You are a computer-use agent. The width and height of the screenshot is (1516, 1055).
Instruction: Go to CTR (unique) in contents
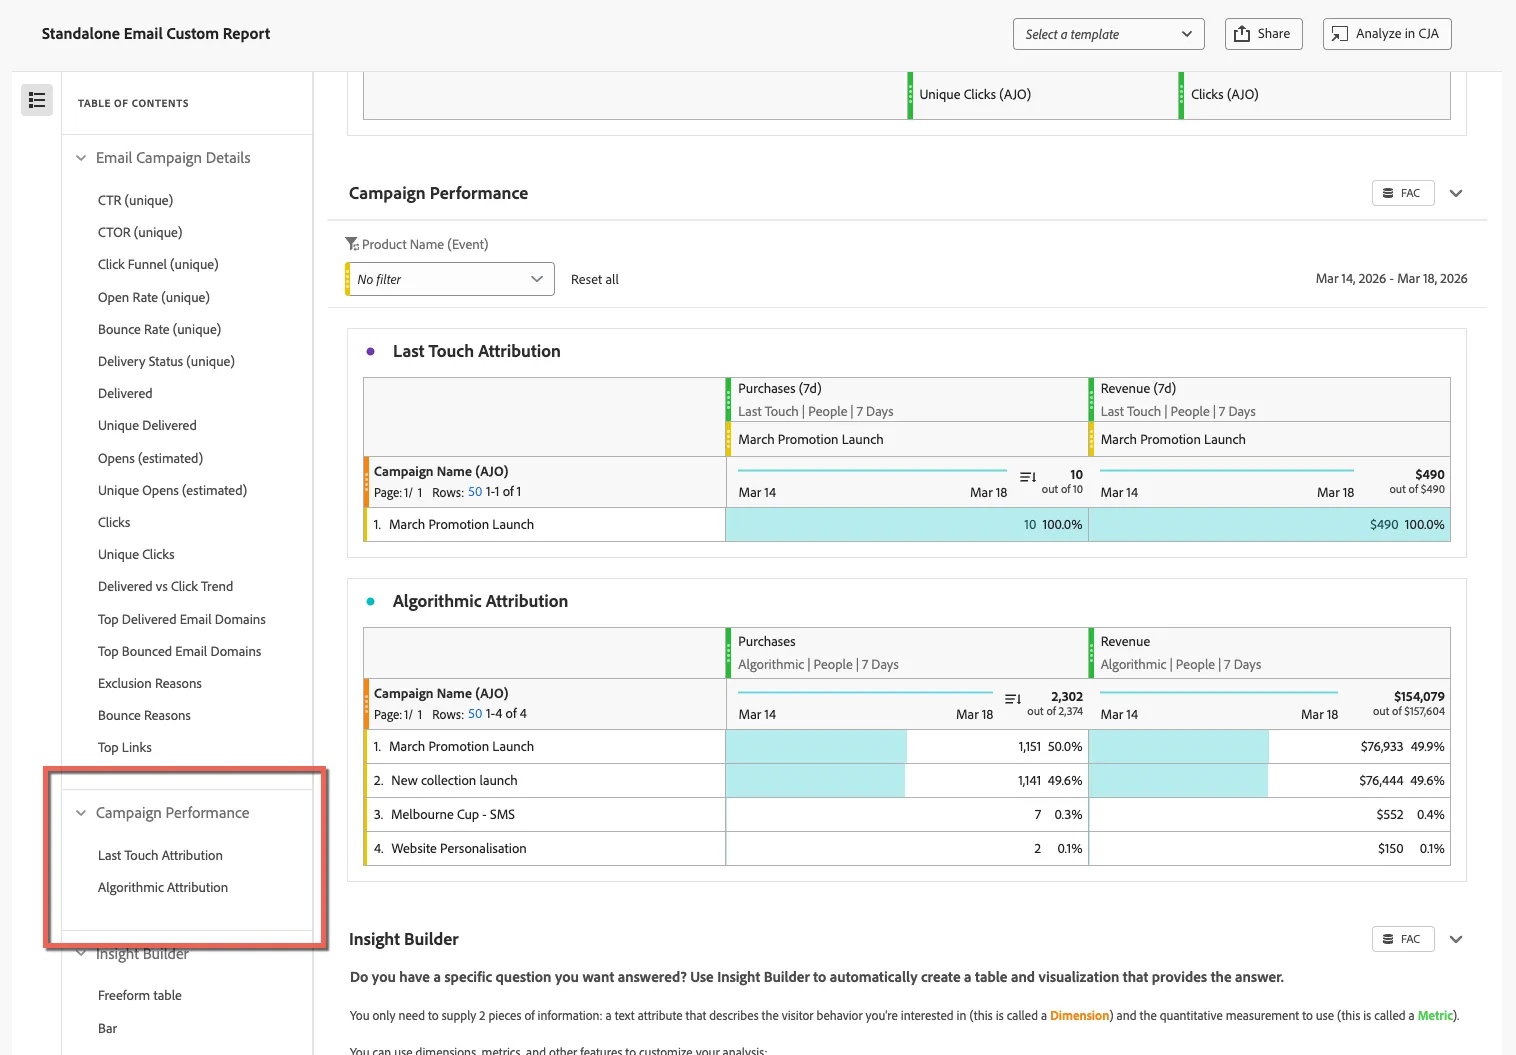pyautogui.click(x=135, y=200)
